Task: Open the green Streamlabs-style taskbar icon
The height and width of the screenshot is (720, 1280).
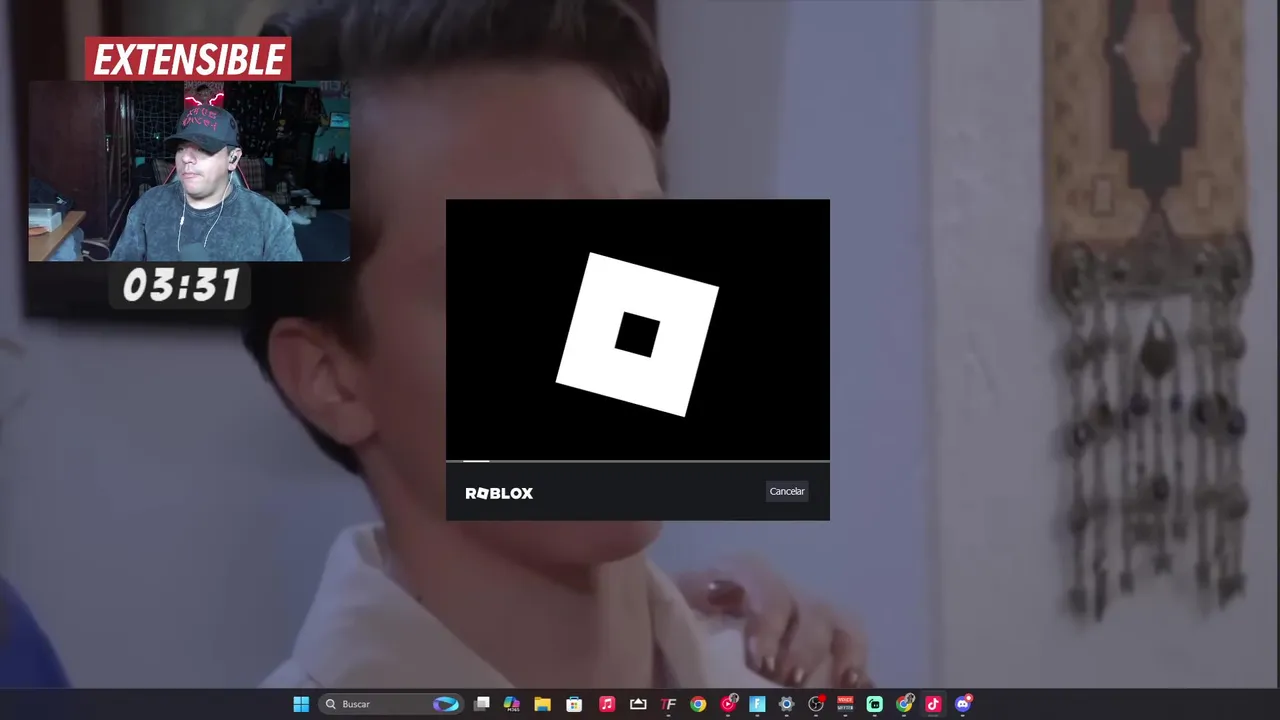Action: tap(875, 704)
